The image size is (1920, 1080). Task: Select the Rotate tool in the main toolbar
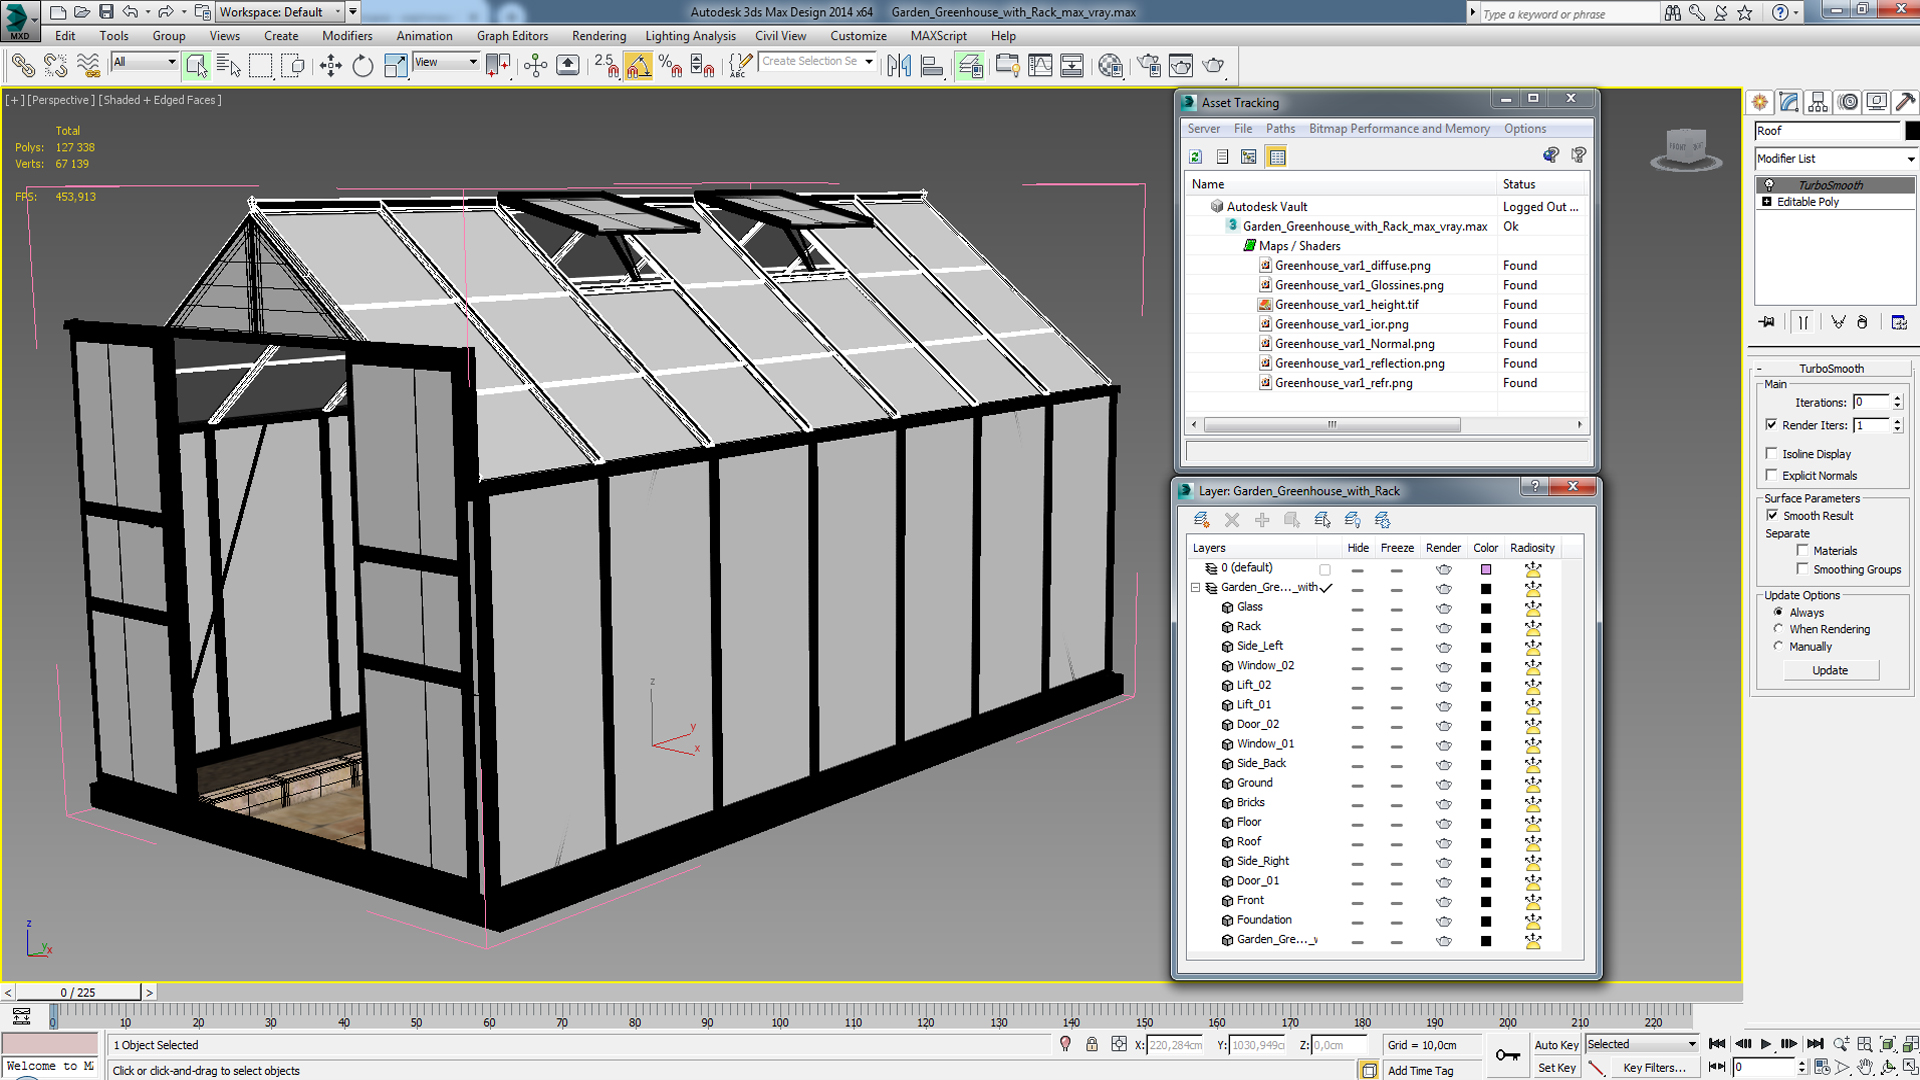tap(362, 66)
